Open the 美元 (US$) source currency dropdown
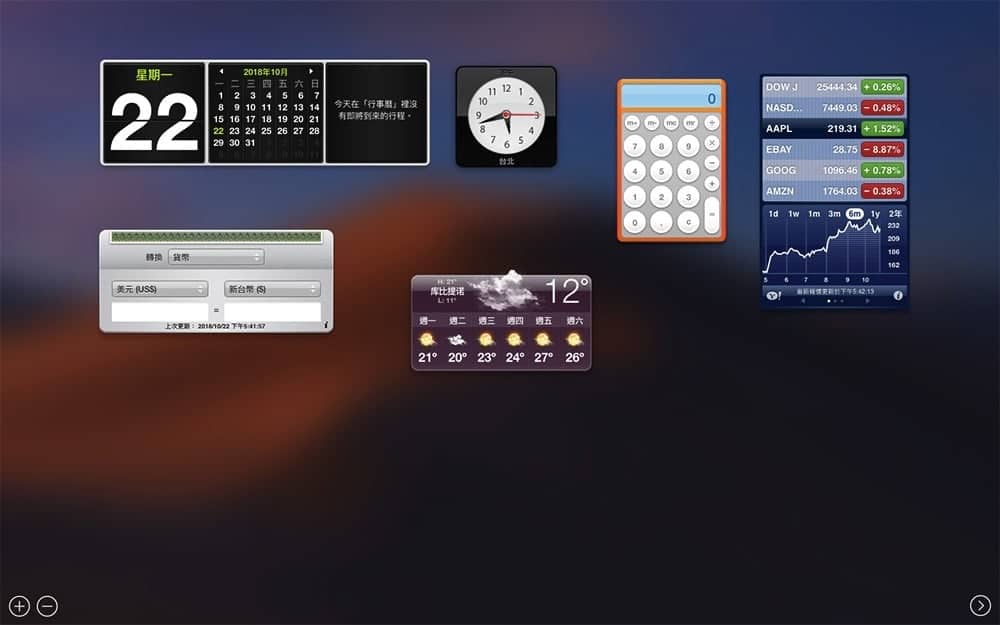The image size is (1000, 625). tap(159, 289)
